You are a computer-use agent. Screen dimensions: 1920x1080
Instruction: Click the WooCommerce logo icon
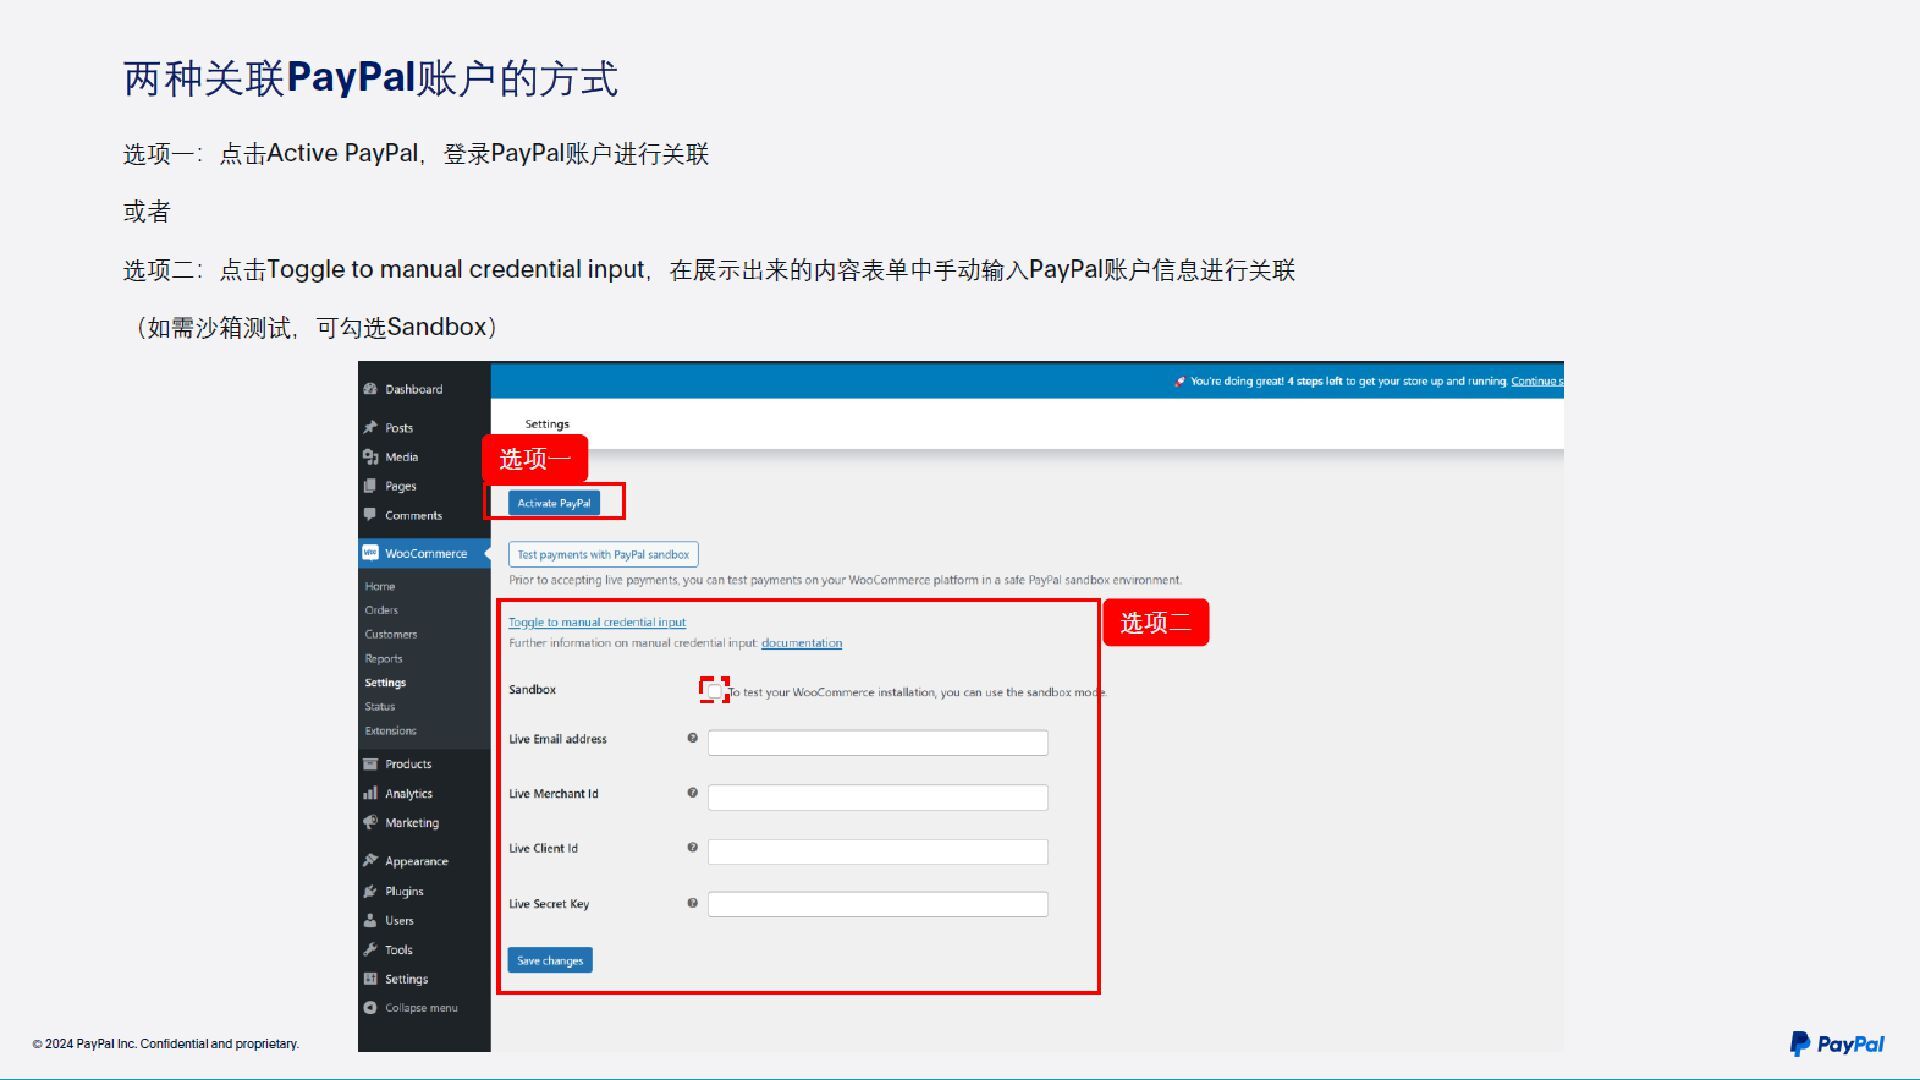click(370, 553)
